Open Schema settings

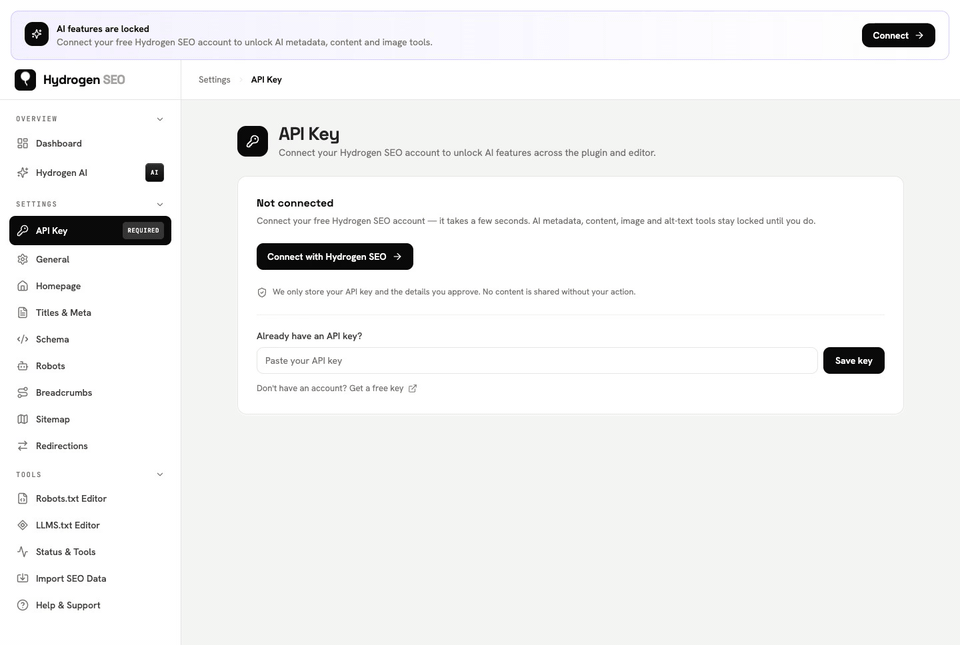pyautogui.click(x=90, y=339)
